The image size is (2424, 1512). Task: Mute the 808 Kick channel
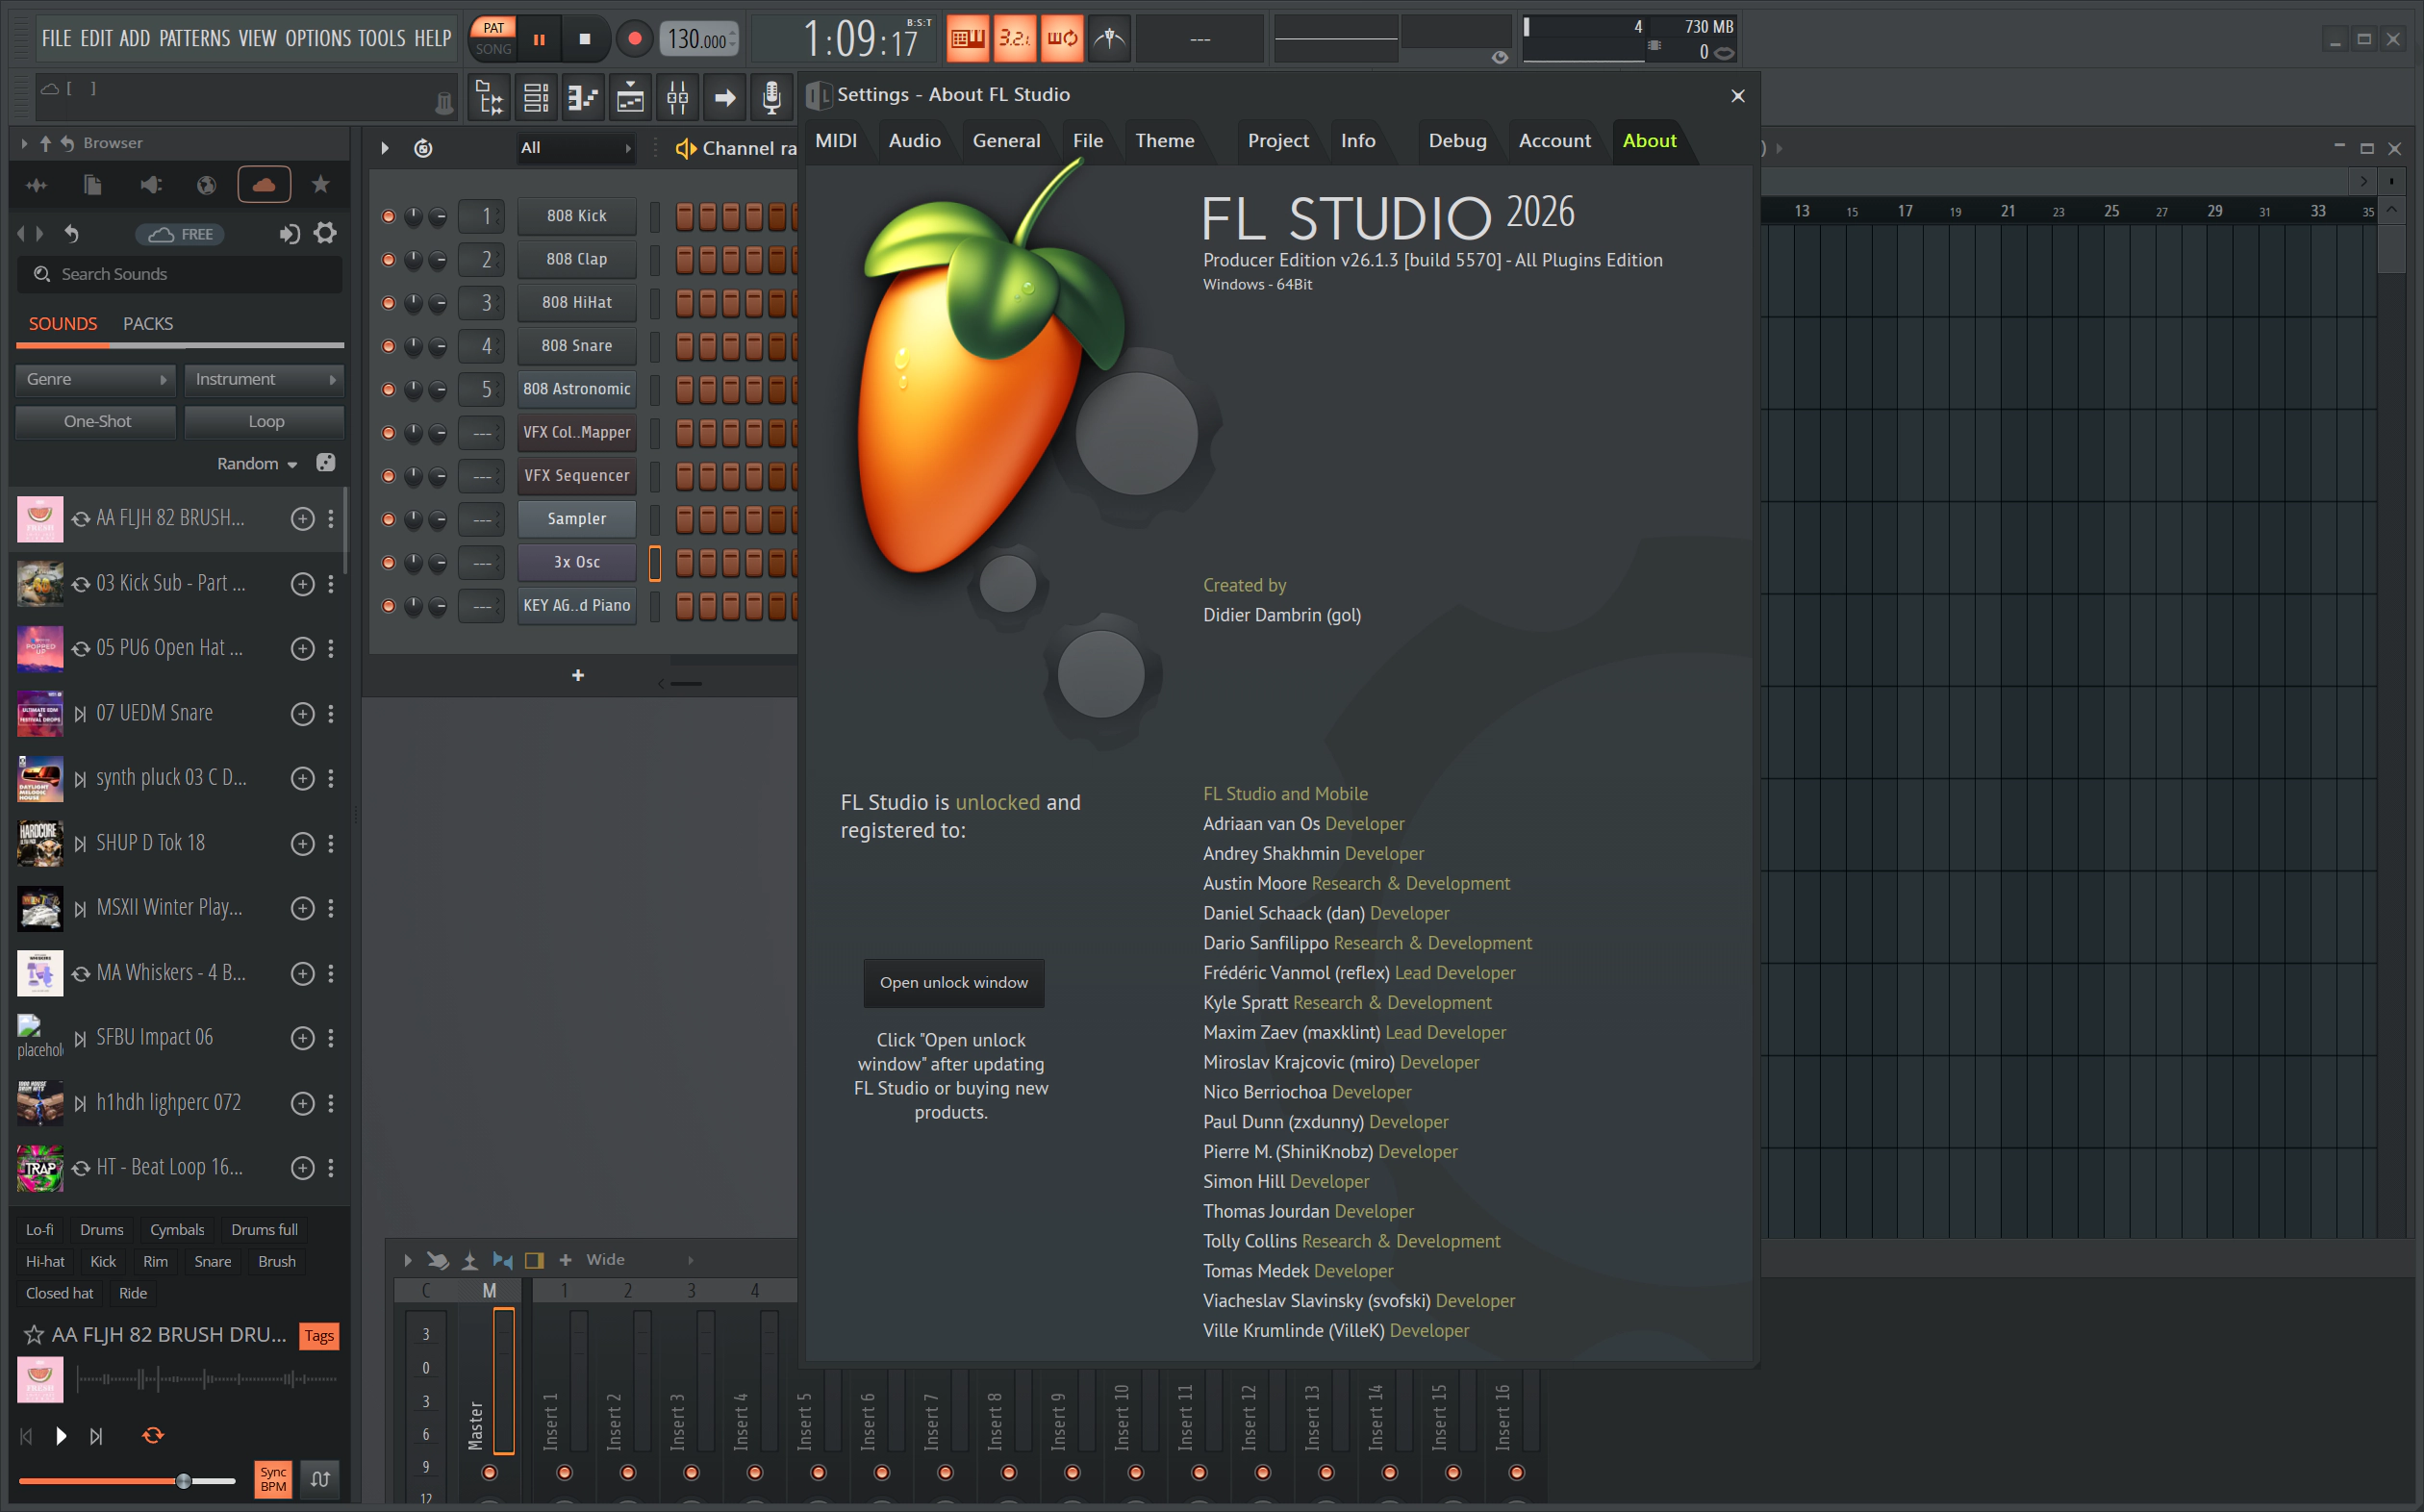coord(388,216)
